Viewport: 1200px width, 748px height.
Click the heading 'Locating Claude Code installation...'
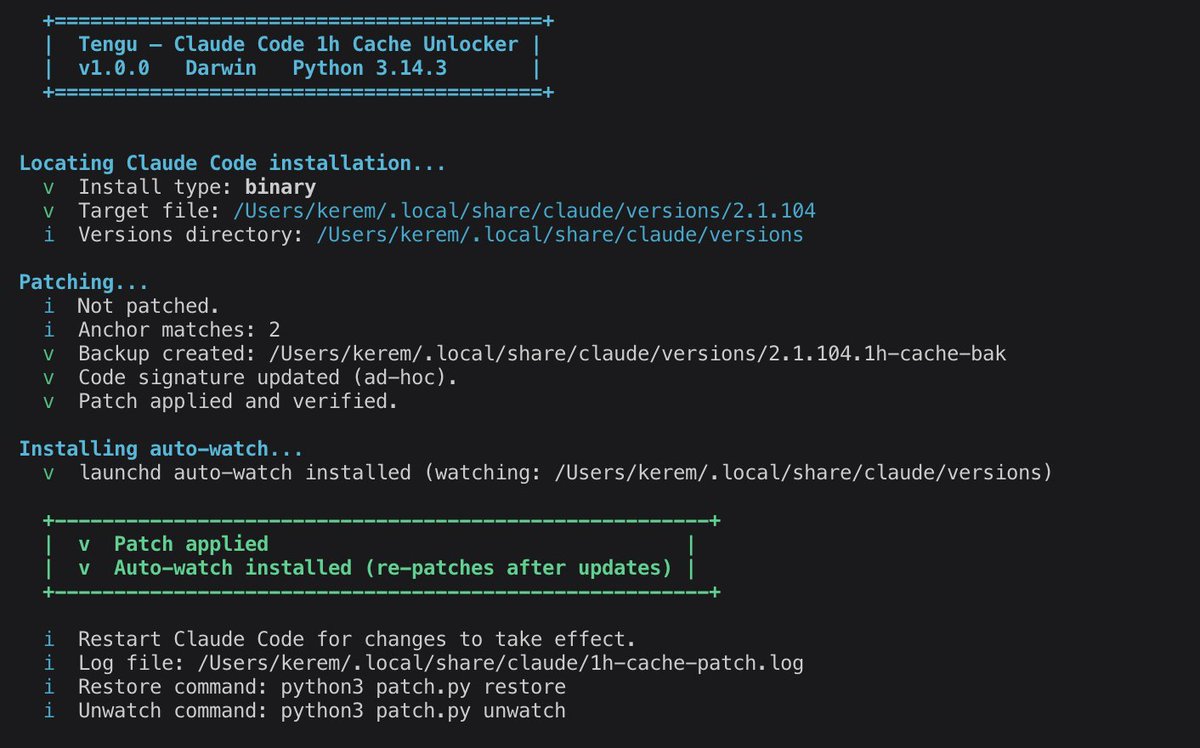(x=233, y=163)
